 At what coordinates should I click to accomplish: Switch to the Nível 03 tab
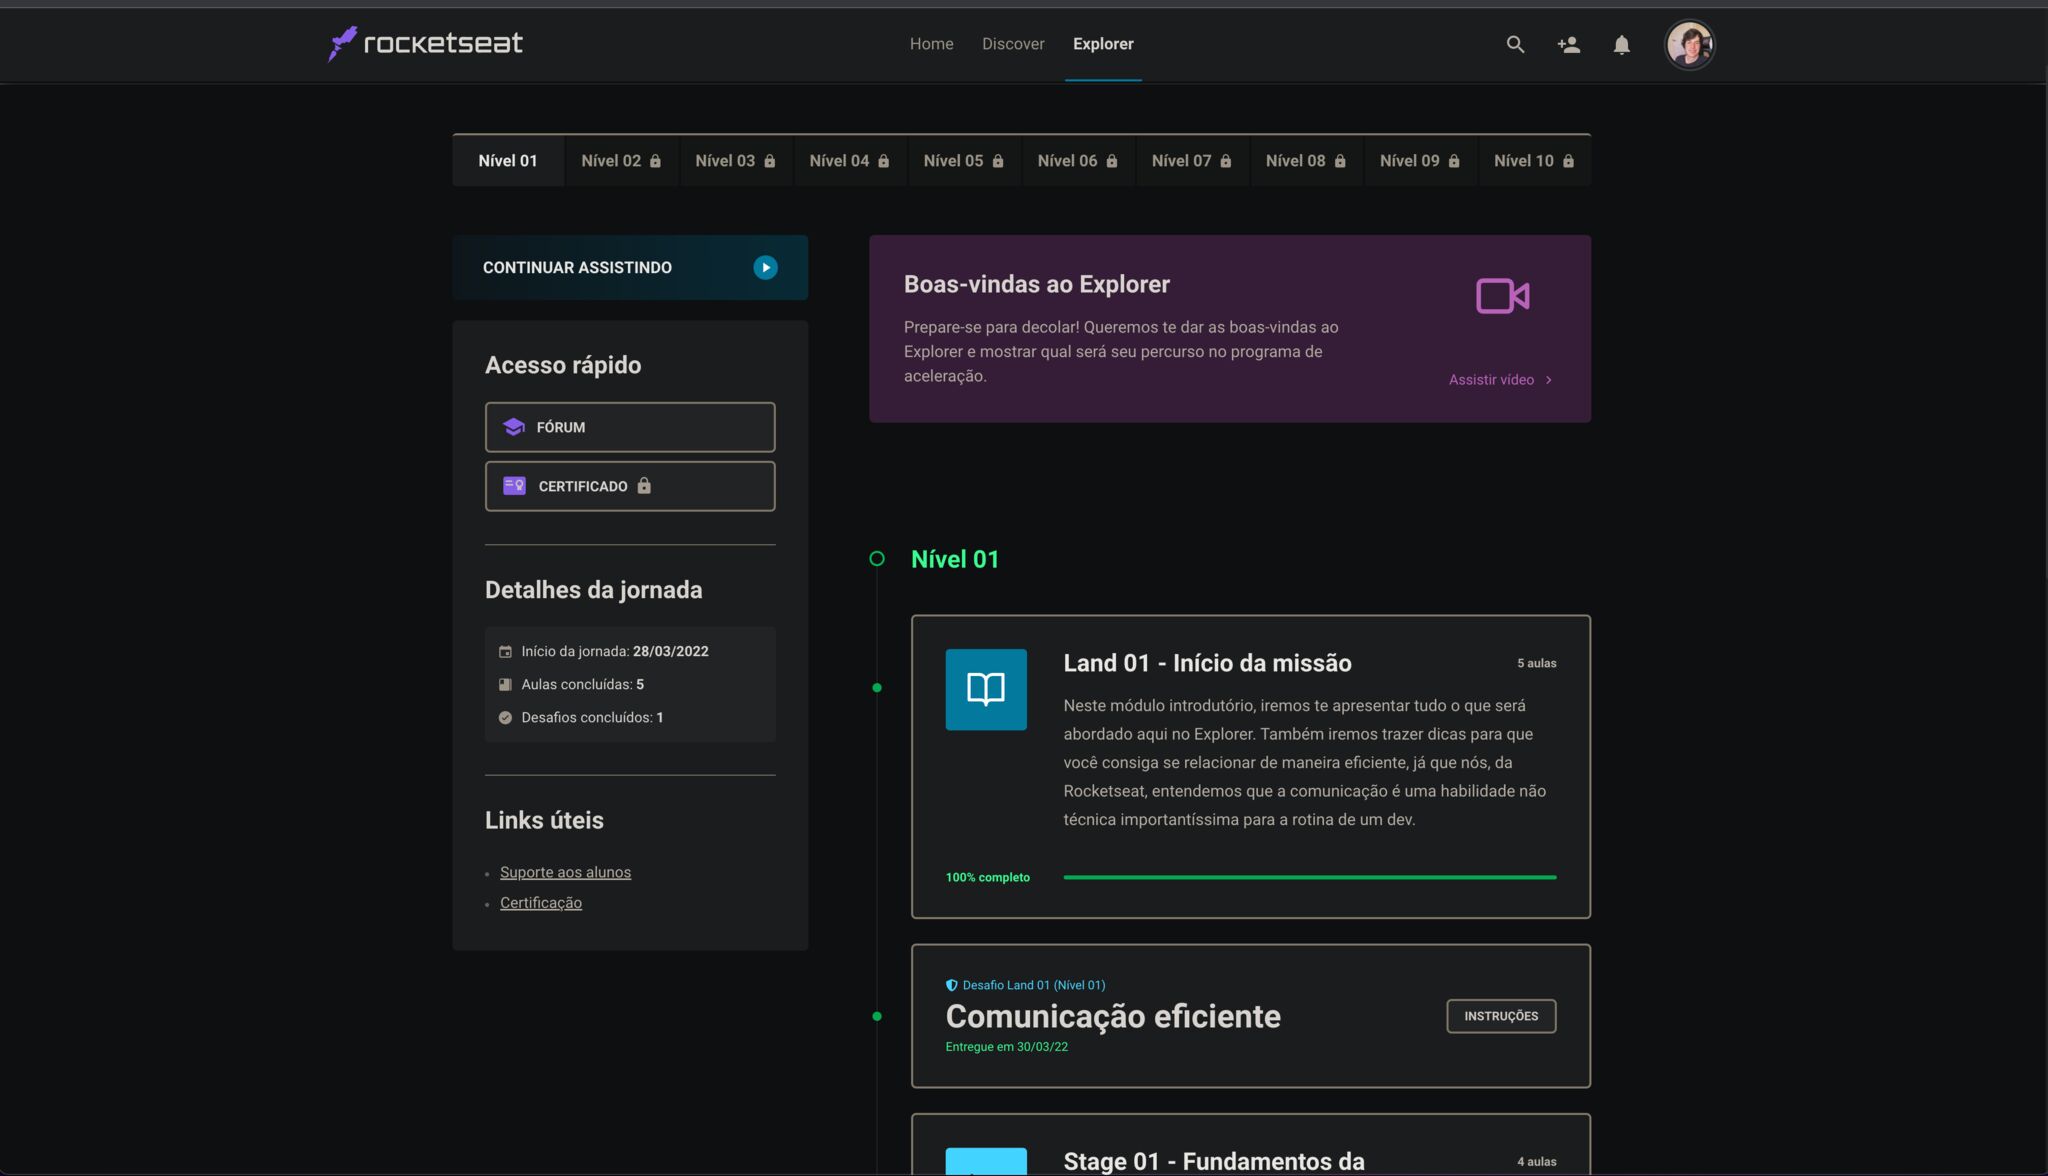pos(736,161)
